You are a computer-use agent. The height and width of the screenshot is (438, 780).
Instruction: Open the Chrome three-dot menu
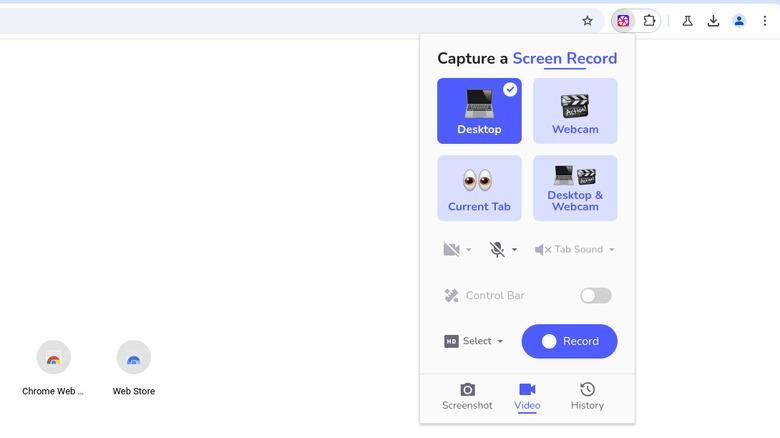(x=765, y=21)
